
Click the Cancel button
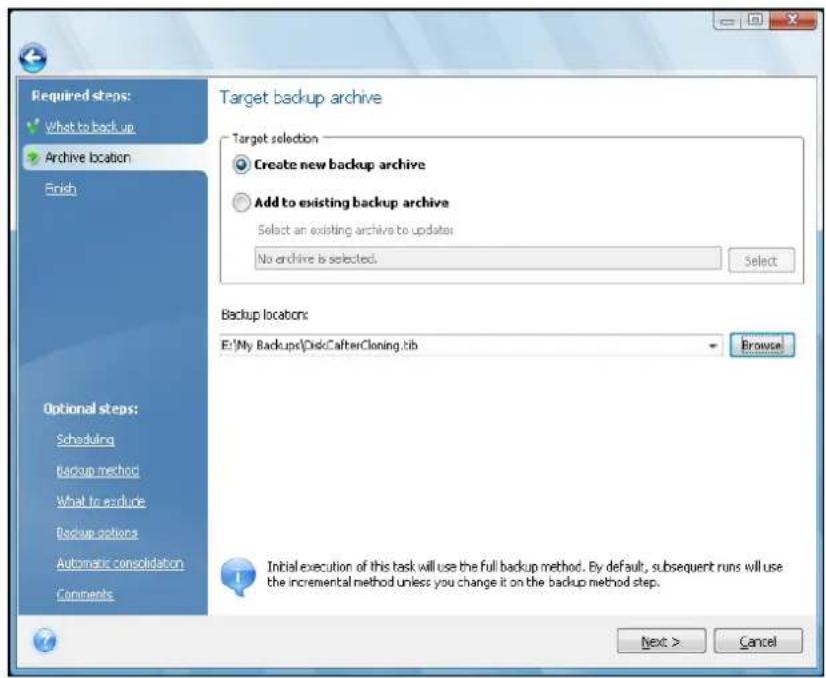coord(758,641)
